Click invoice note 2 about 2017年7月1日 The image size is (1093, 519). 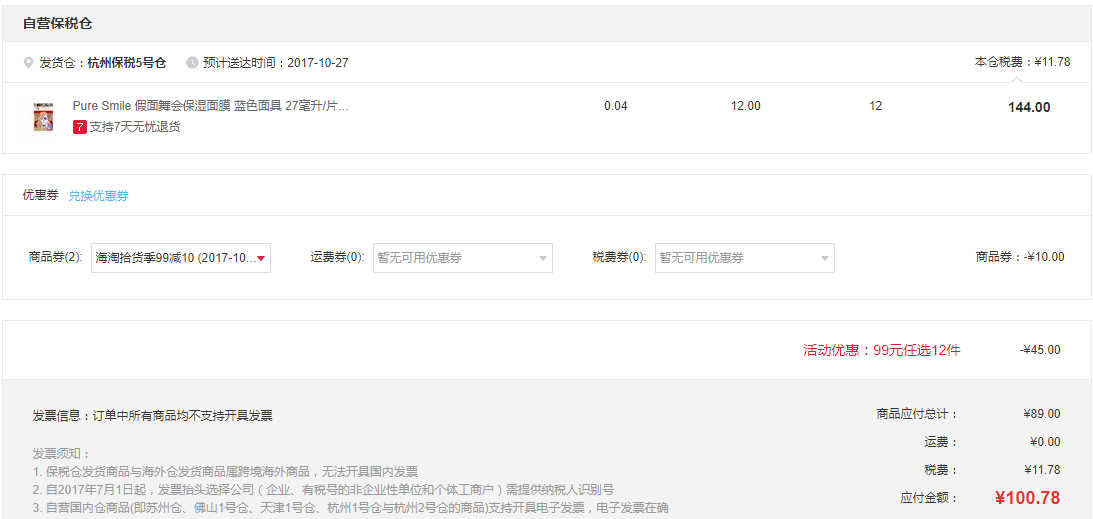pyautogui.click(x=323, y=490)
